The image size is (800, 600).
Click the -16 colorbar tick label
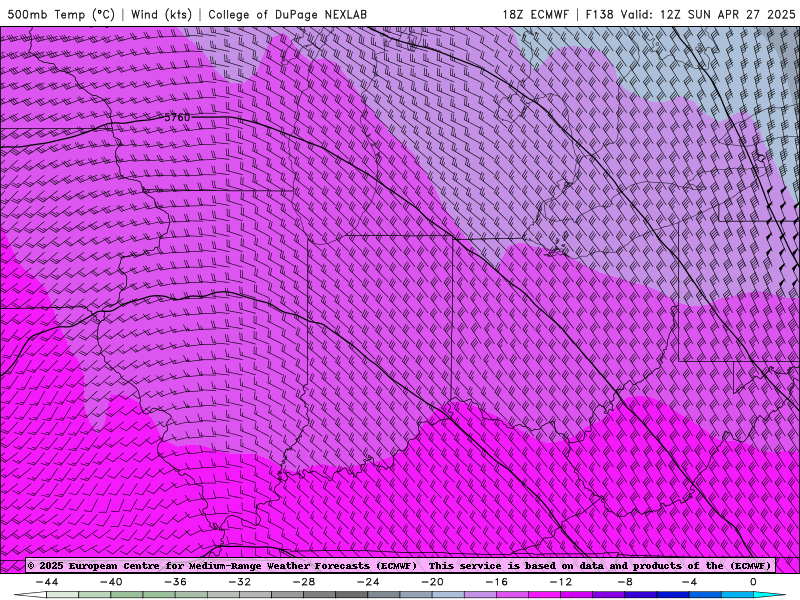click(x=496, y=582)
